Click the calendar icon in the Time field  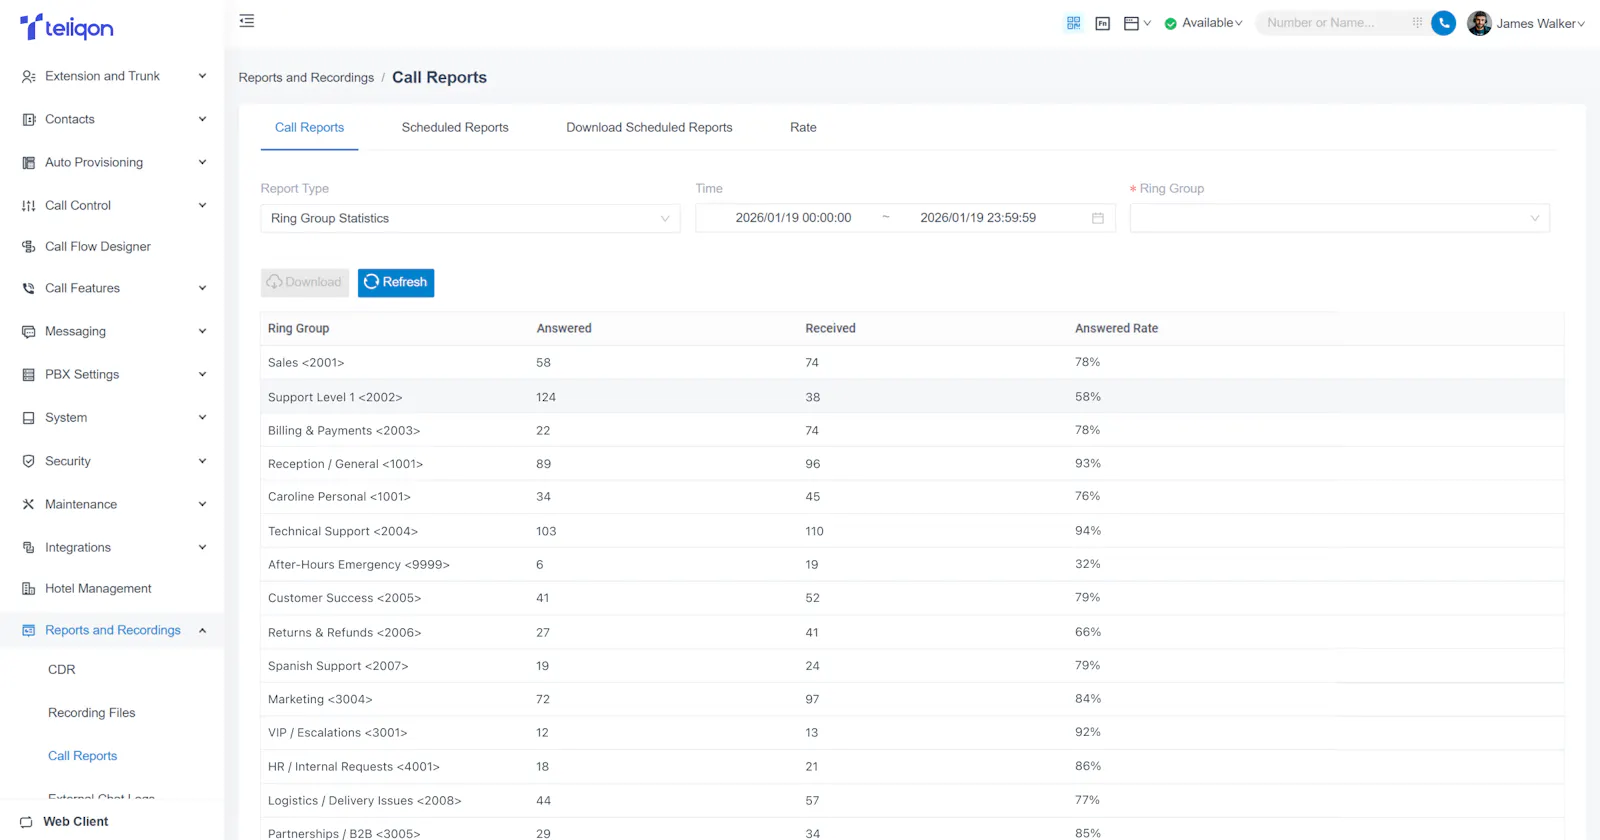1097,218
